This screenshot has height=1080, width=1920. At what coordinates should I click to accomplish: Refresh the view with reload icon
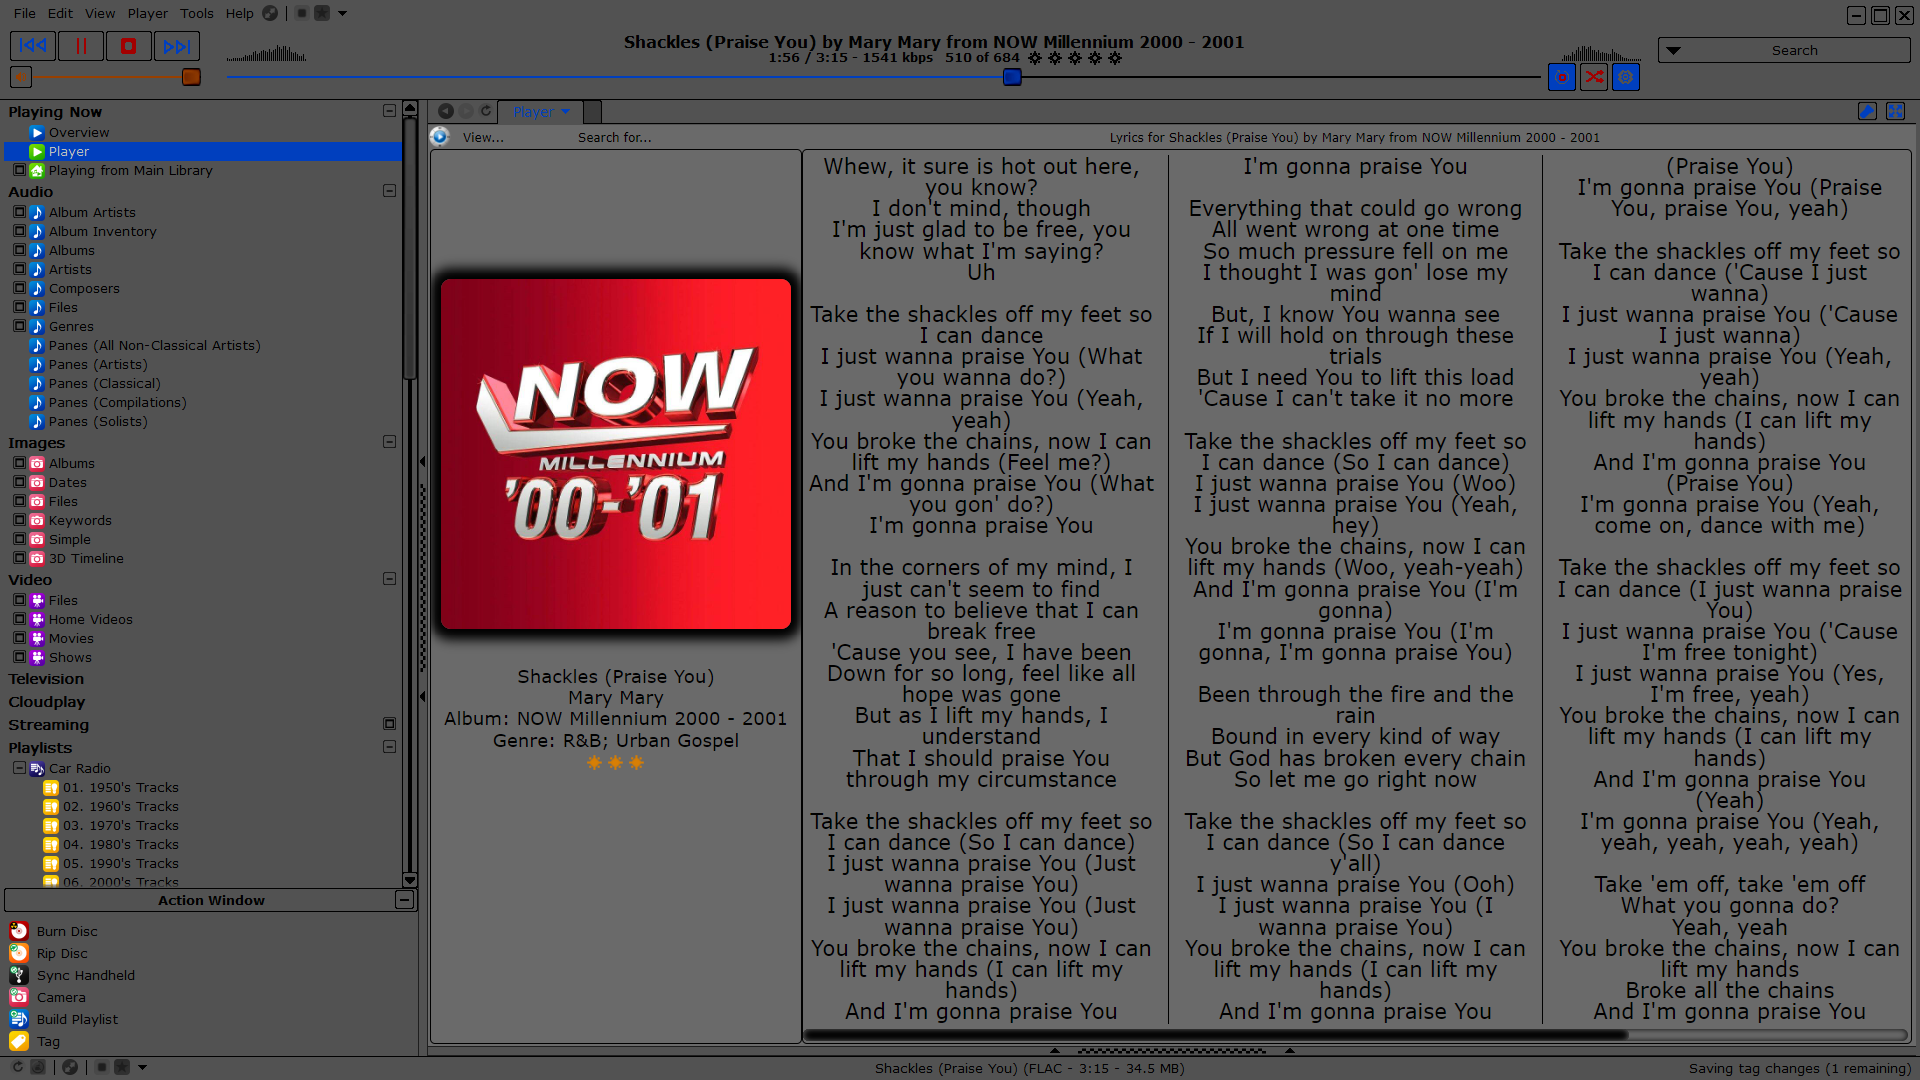486,111
